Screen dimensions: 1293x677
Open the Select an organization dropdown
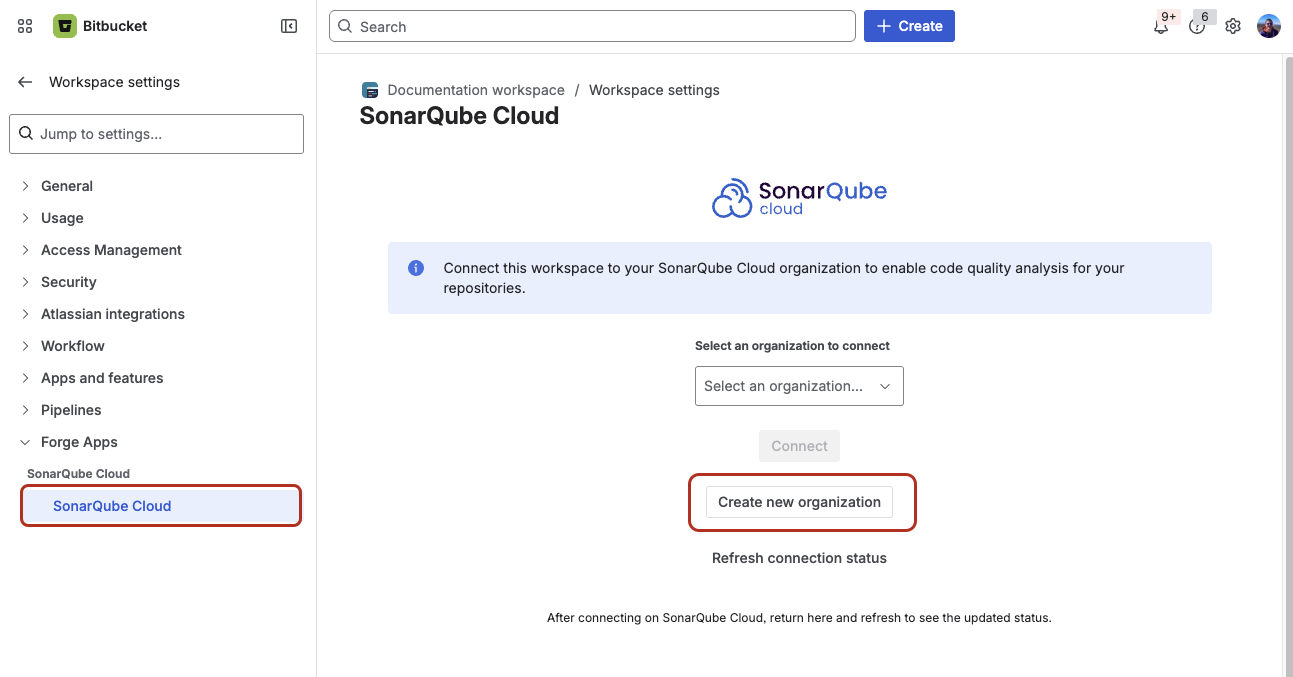tap(799, 386)
